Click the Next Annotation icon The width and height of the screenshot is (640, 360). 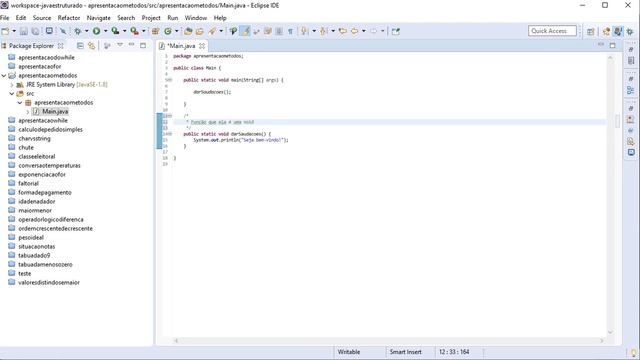pyautogui.click(x=304, y=31)
